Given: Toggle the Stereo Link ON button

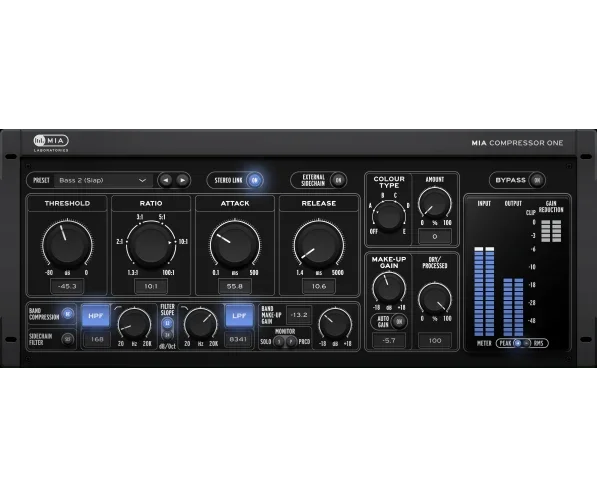Looking at the screenshot, I should click(255, 180).
